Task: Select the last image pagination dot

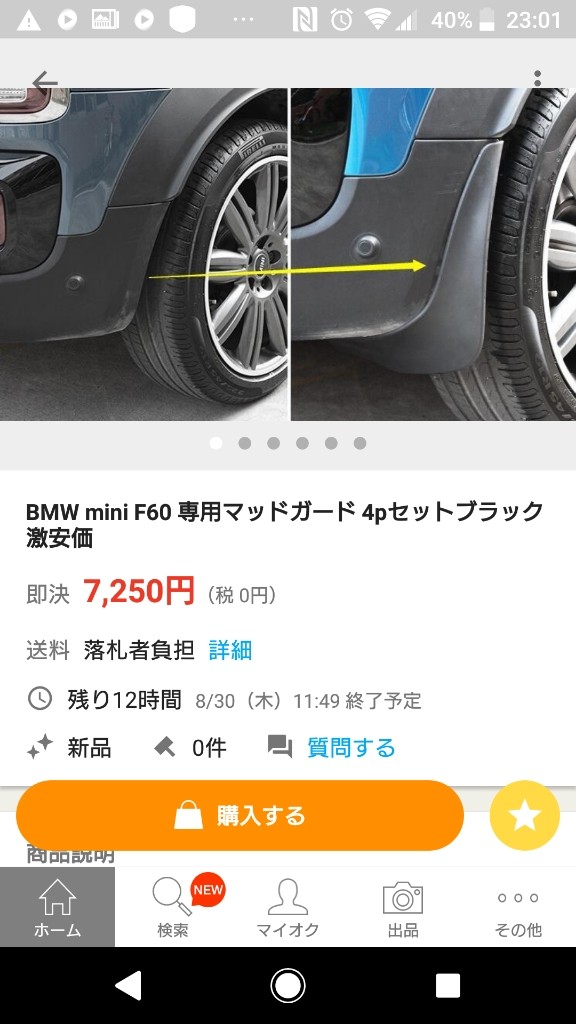Action: point(360,443)
